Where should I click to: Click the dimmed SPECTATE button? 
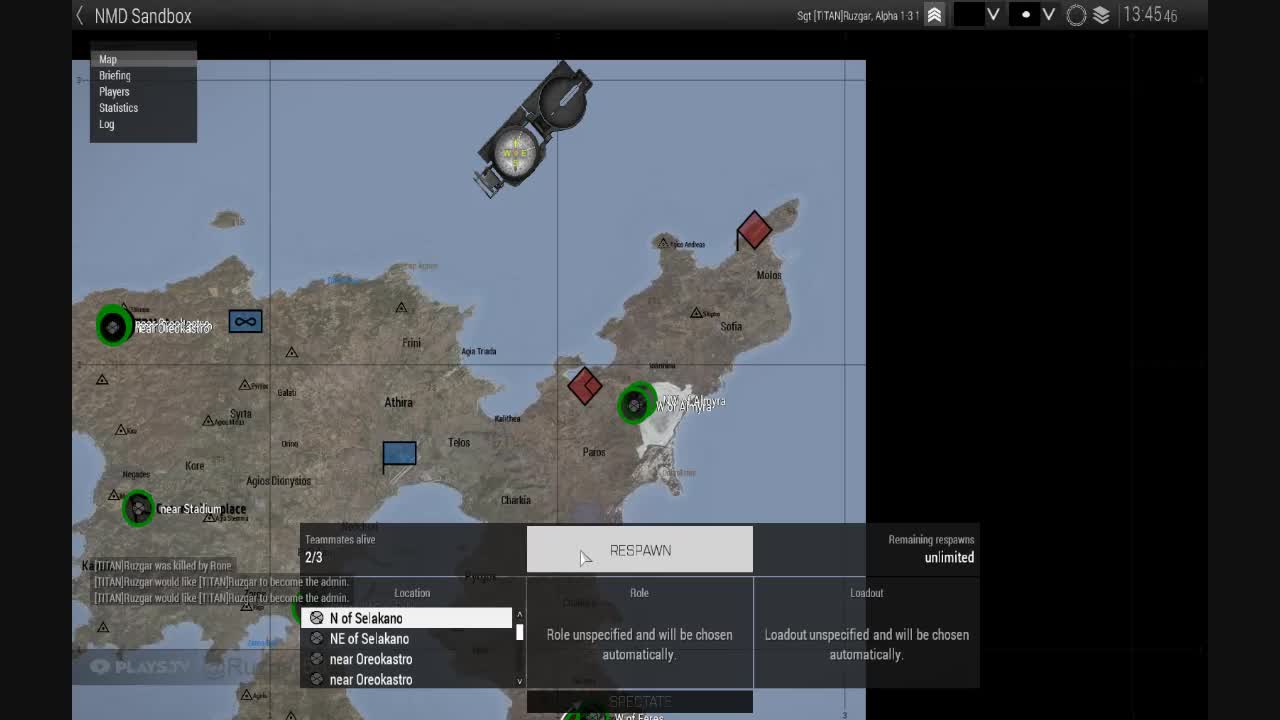coord(640,702)
